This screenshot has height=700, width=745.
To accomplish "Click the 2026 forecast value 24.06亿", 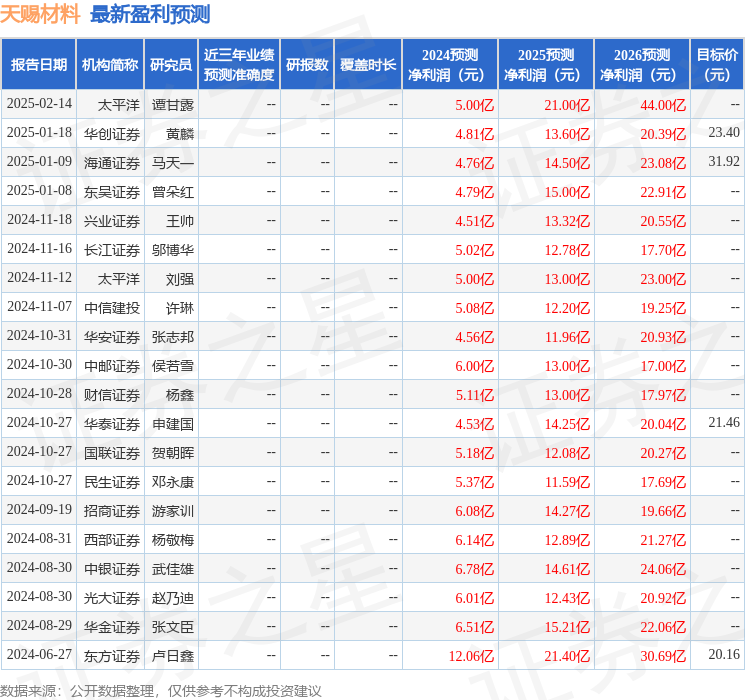I will 663,569.
